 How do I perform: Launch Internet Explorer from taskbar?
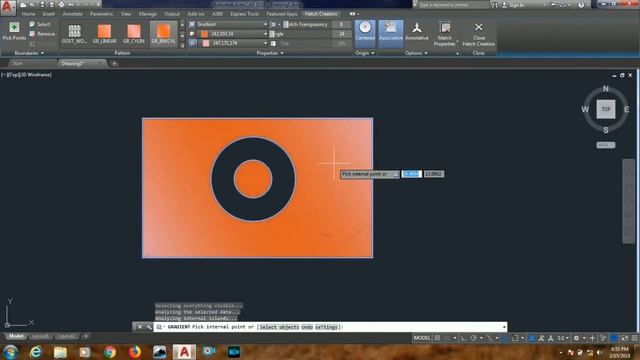tap(36, 352)
